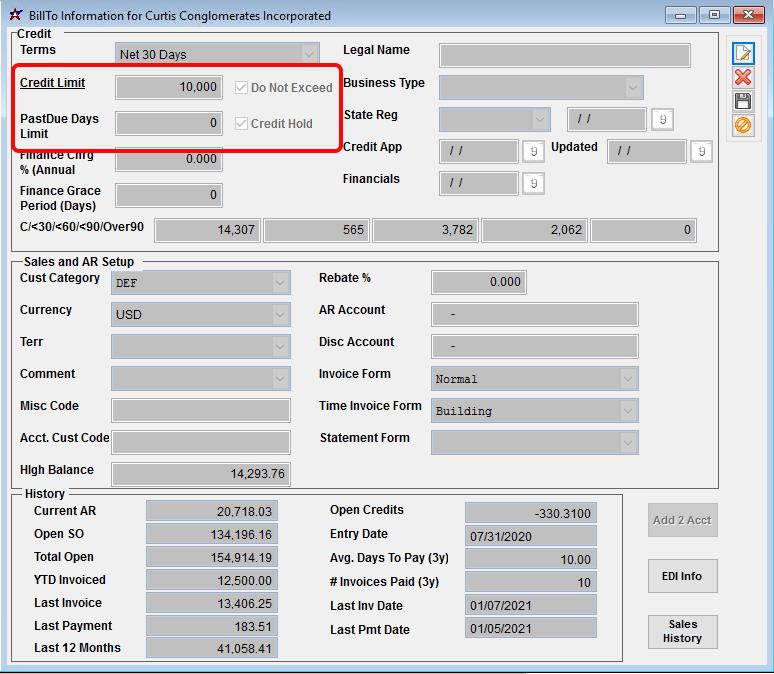Open the Updated date calendar picker
774x674 pixels.
point(702,152)
